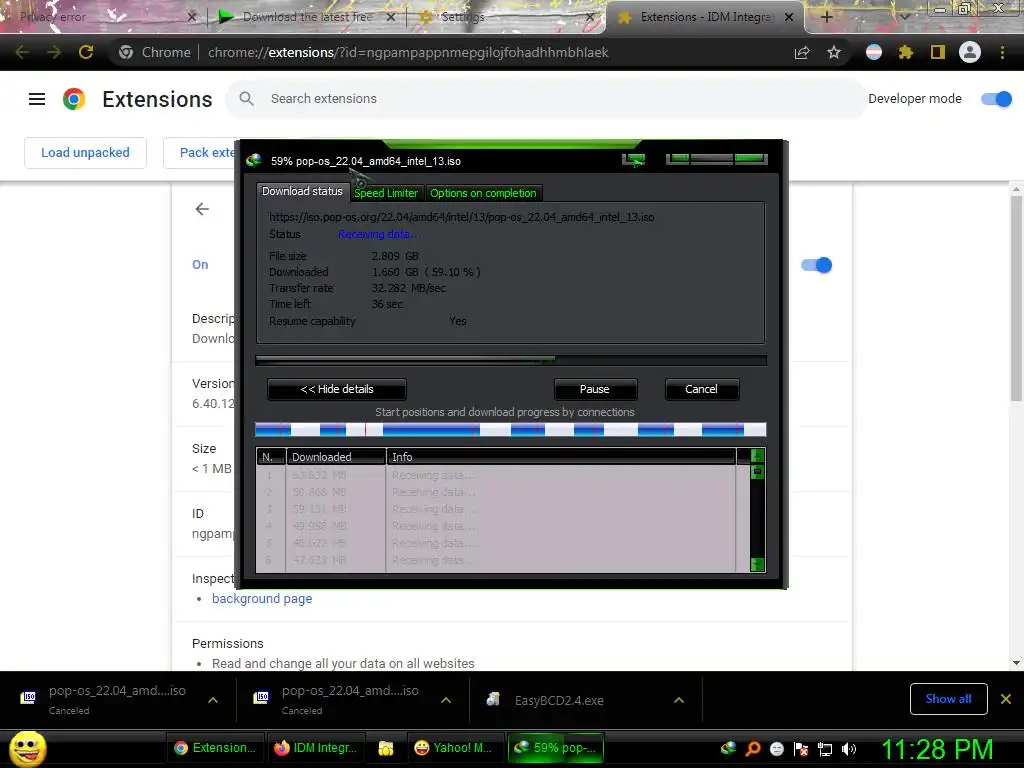Image resolution: width=1024 pixels, height=768 pixels.
Task: Open the 59% pop- IDM taskbar item
Action: click(x=556, y=748)
